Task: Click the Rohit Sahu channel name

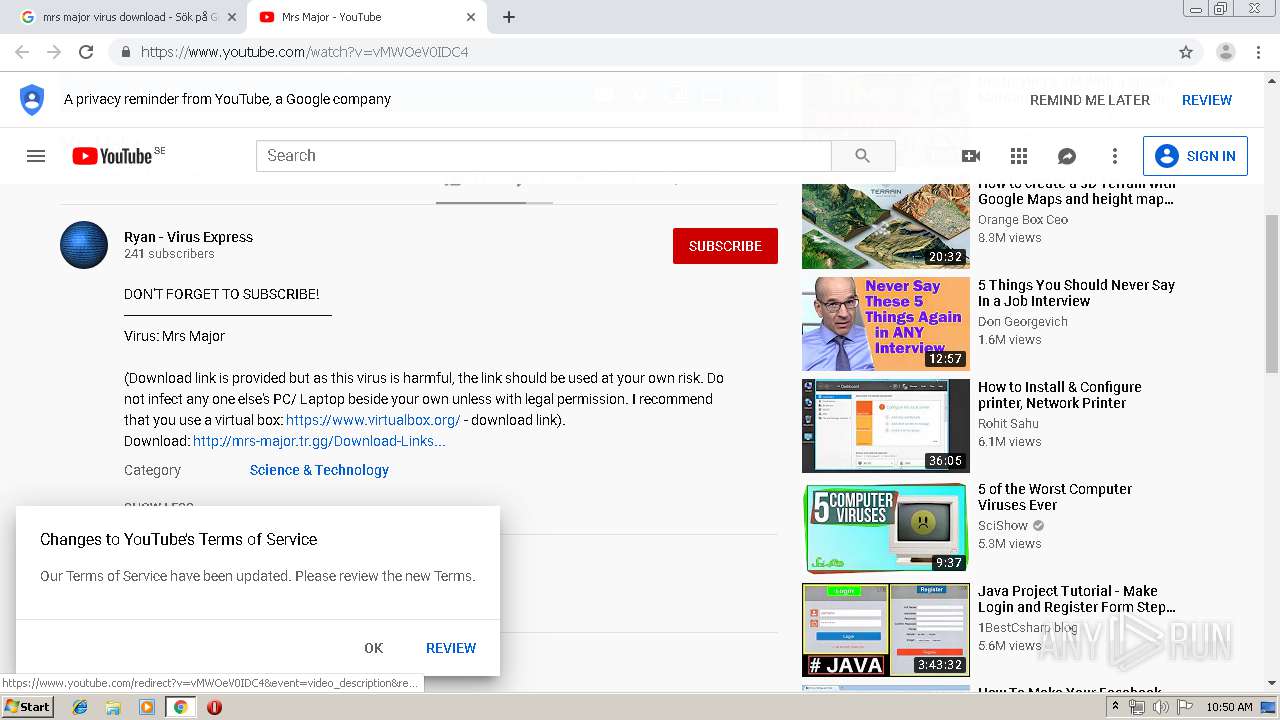Action: (x=1008, y=424)
